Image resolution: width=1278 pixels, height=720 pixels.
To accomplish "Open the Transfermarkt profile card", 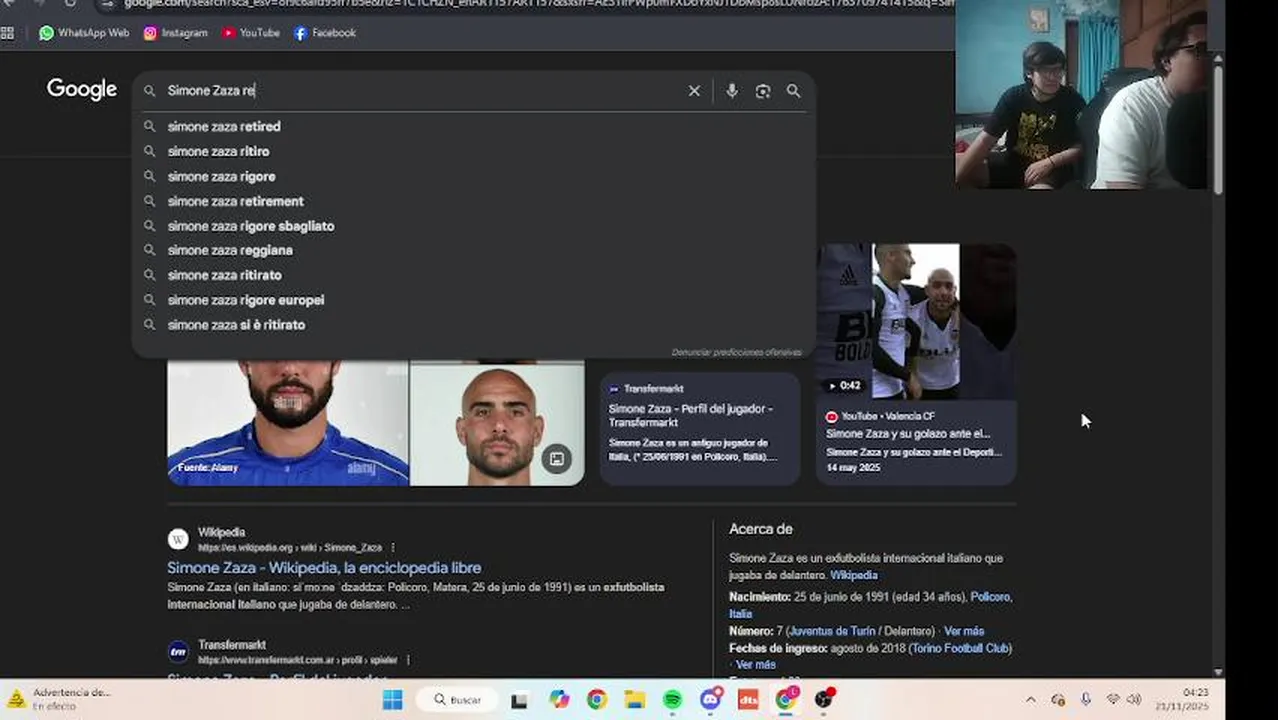I will click(700, 428).
